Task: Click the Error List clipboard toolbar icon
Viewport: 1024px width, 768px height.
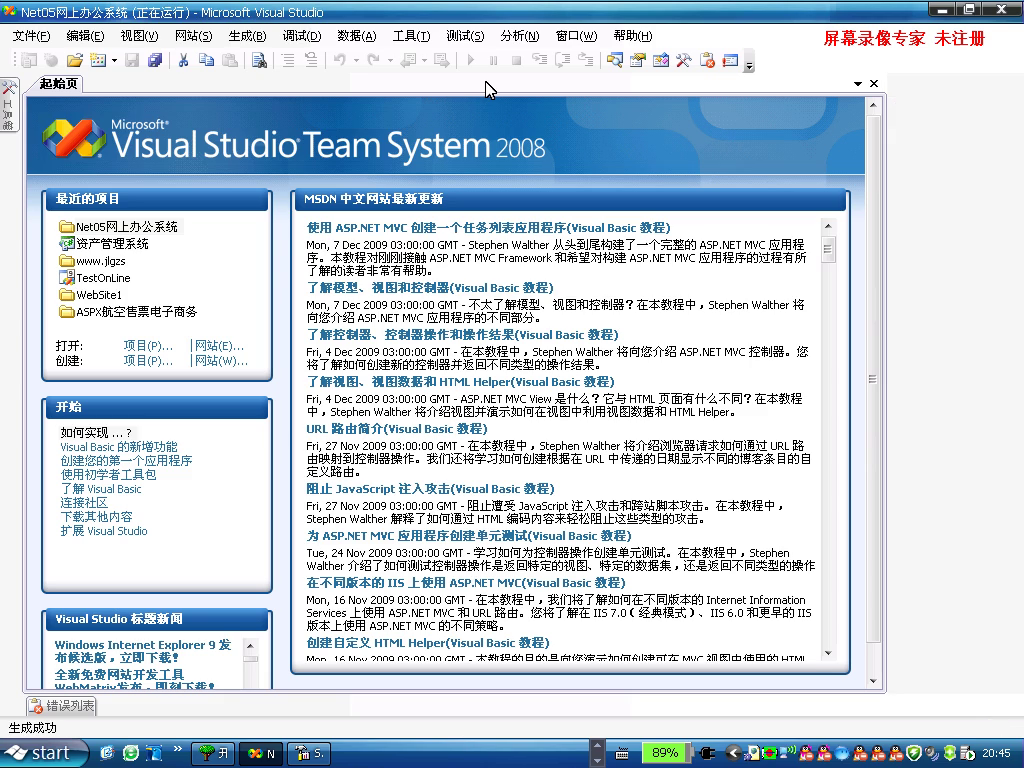Action: (707, 61)
